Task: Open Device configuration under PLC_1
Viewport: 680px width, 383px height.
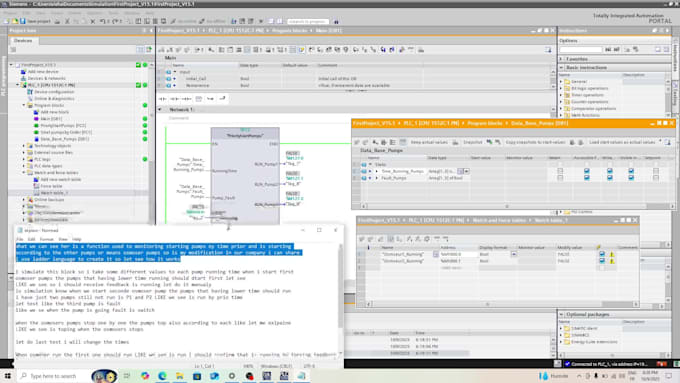Action: (54, 92)
